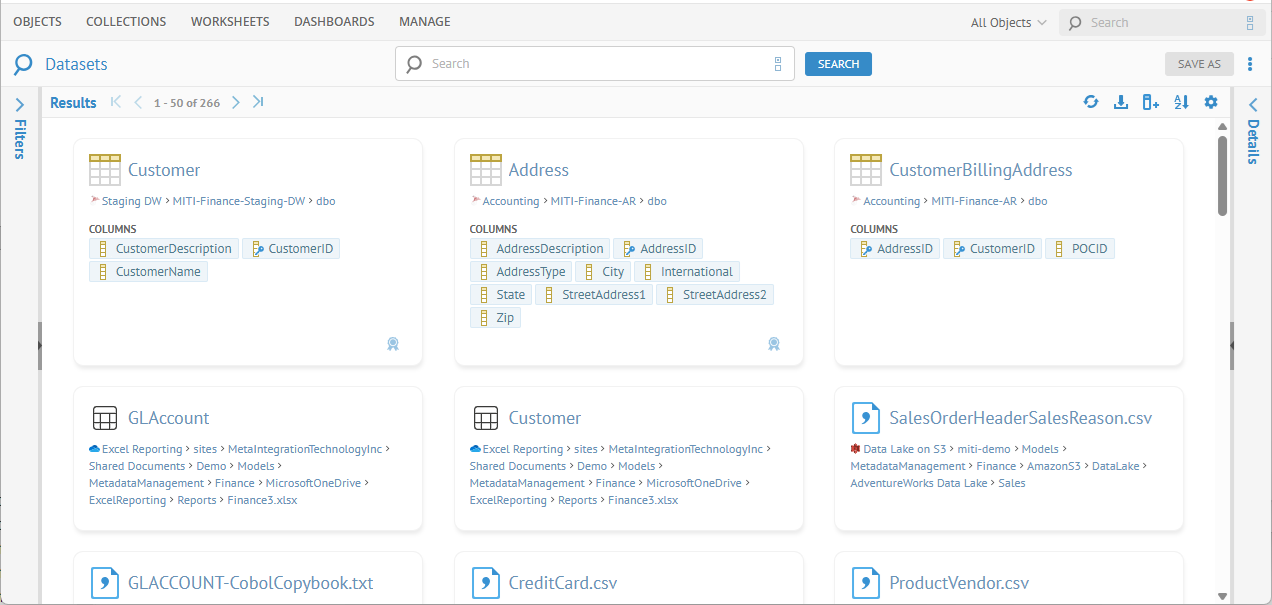Refresh the dataset results list

click(1091, 102)
